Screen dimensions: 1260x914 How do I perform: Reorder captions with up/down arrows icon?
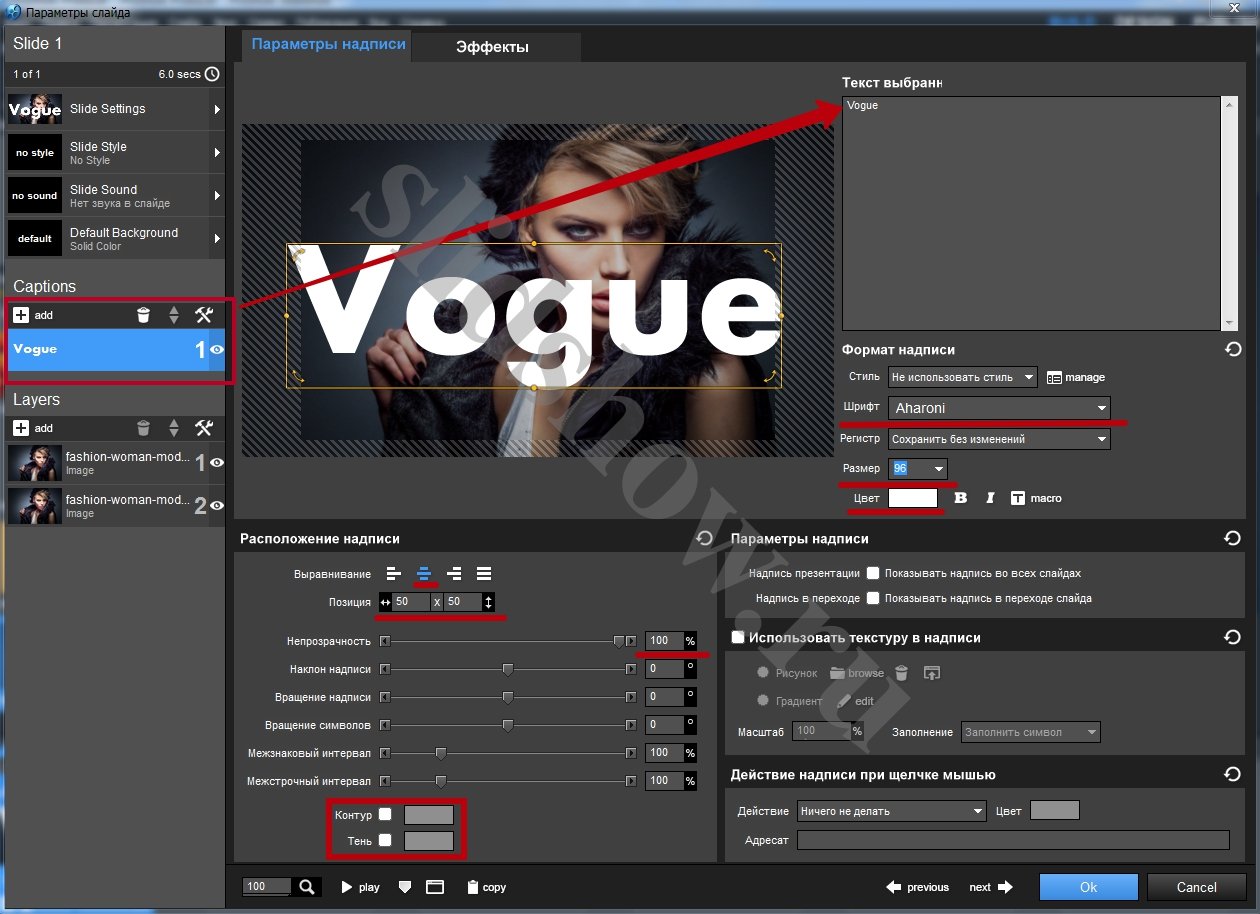click(x=174, y=315)
